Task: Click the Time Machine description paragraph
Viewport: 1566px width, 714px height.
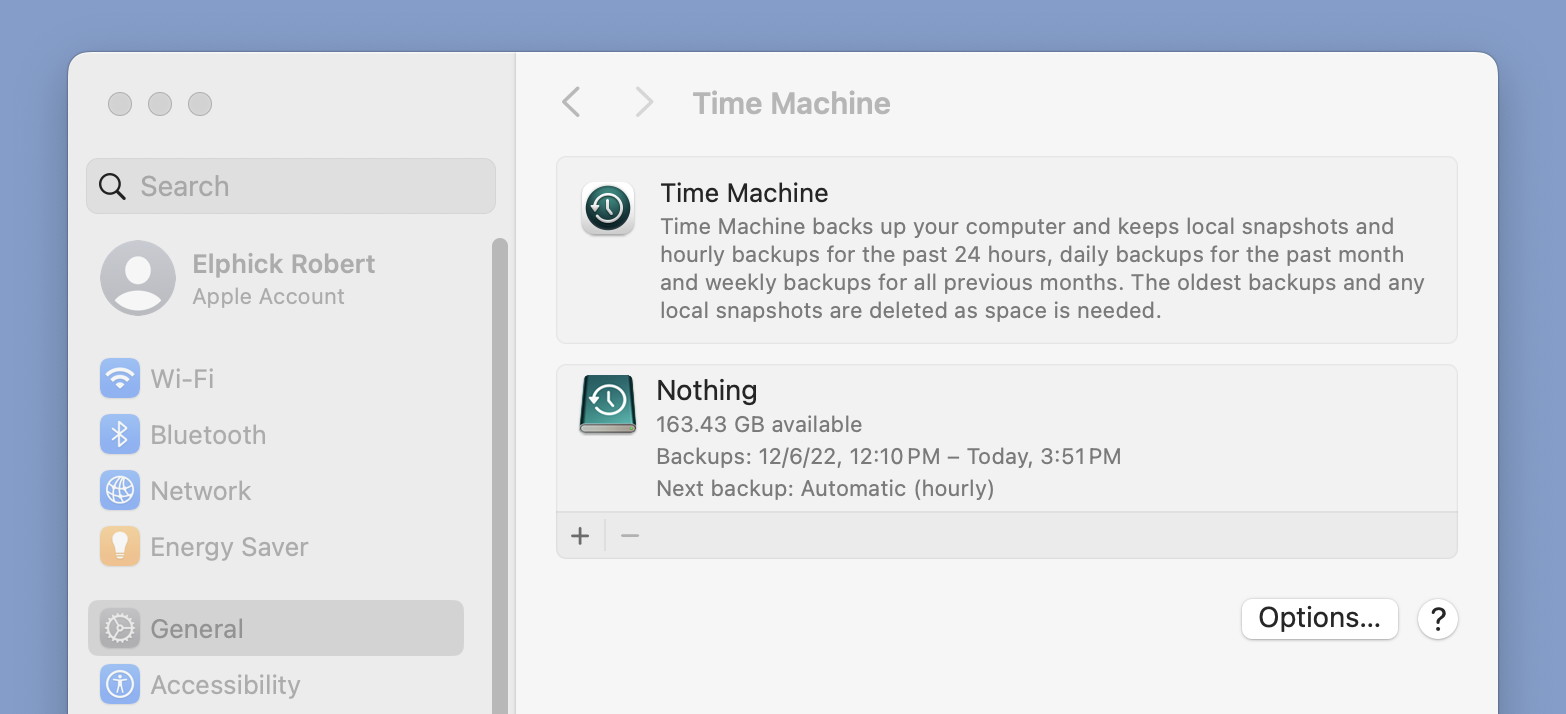Action: [1042, 268]
